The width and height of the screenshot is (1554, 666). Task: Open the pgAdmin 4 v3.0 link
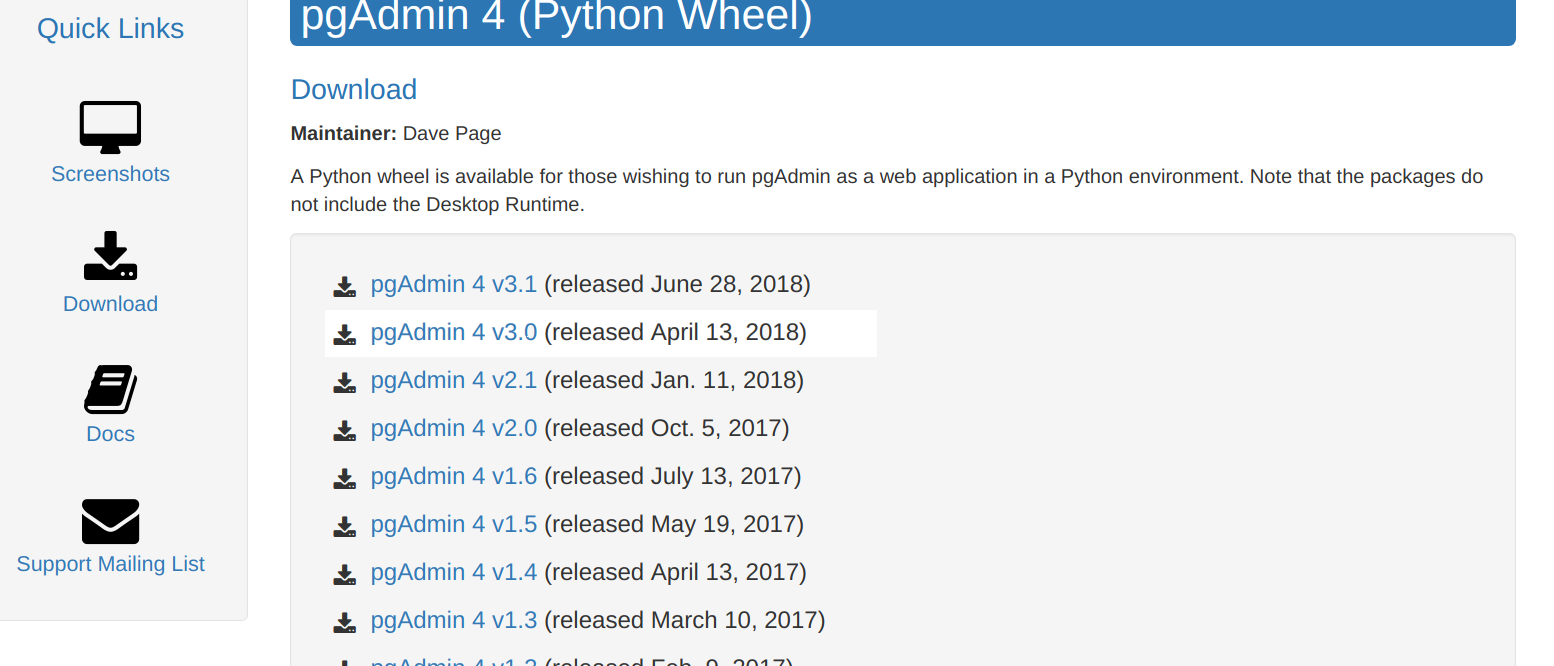pyautogui.click(x=454, y=332)
